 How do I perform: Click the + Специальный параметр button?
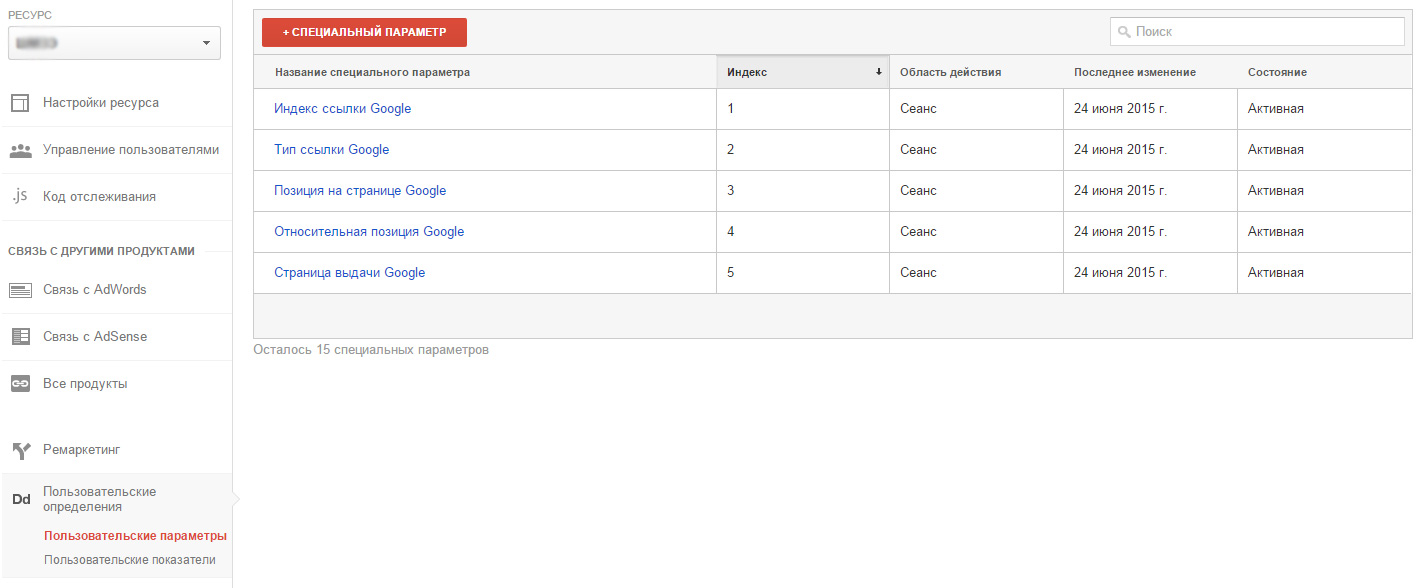point(364,32)
